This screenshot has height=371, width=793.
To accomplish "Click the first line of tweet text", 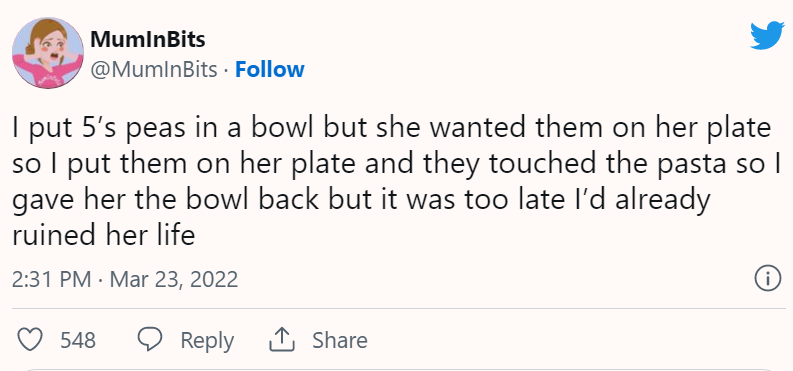I will click(x=392, y=129).
